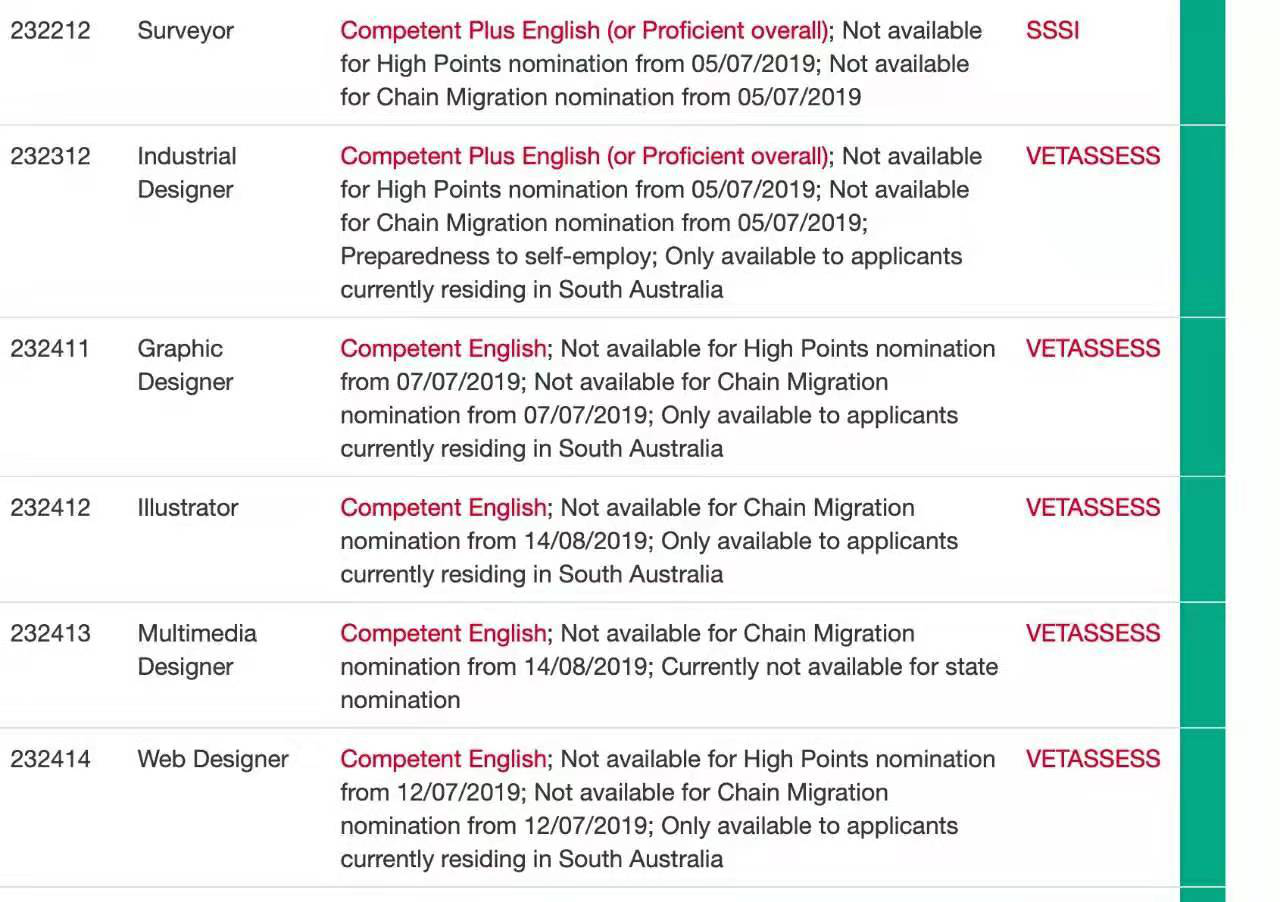Click occupation code 232312
The image size is (1280, 902).
pyautogui.click(x=50, y=157)
